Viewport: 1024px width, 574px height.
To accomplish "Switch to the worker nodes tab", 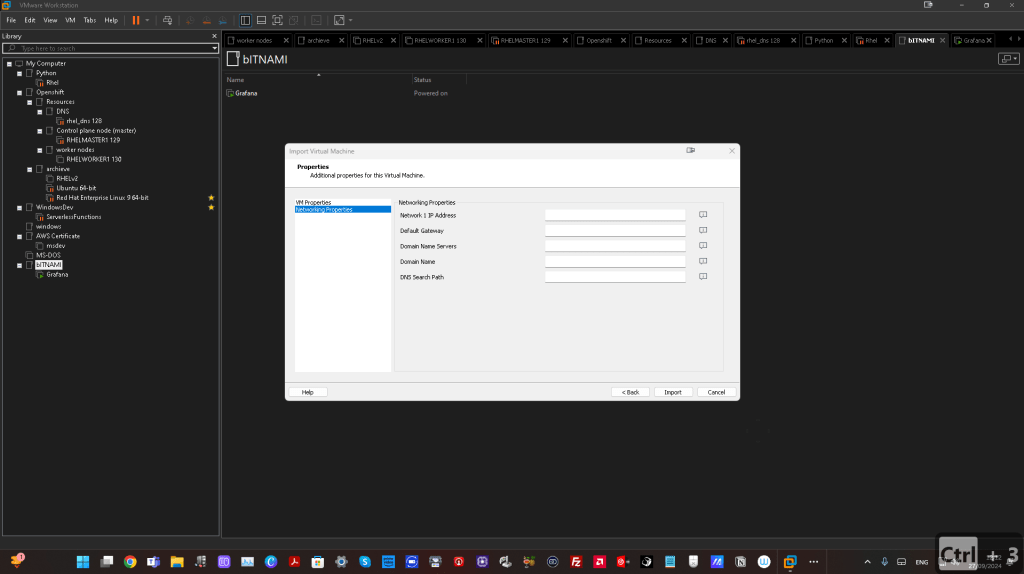I will tap(254, 40).
